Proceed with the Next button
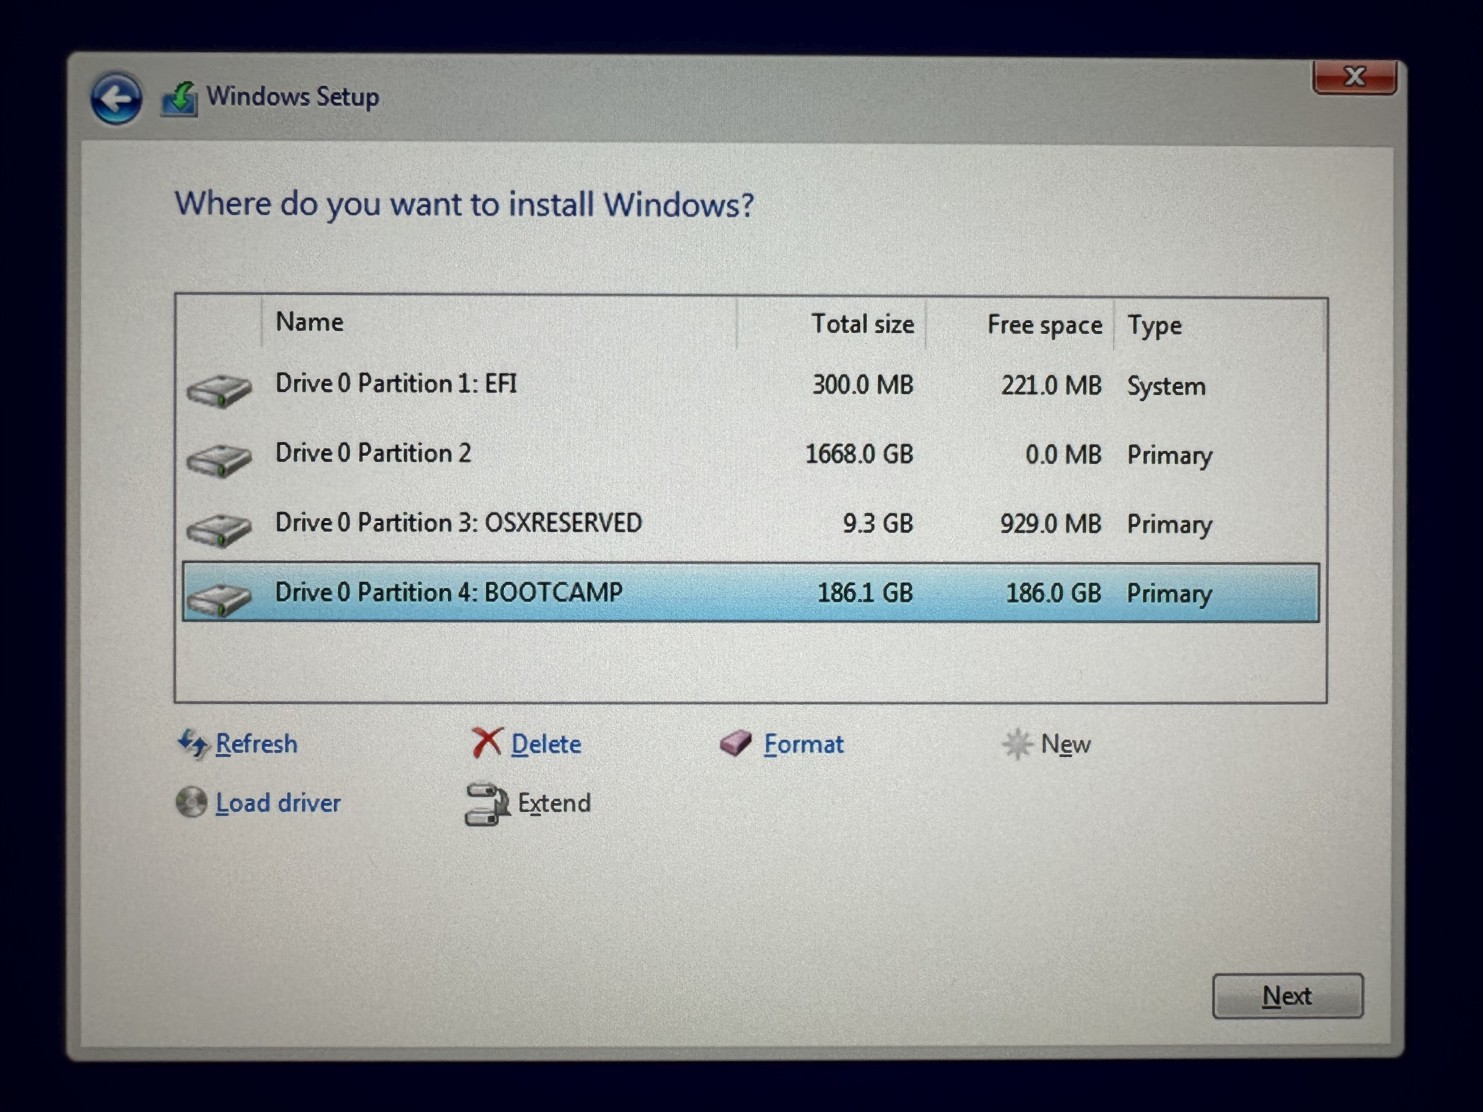The image size is (1483, 1112). (1288, 996)
